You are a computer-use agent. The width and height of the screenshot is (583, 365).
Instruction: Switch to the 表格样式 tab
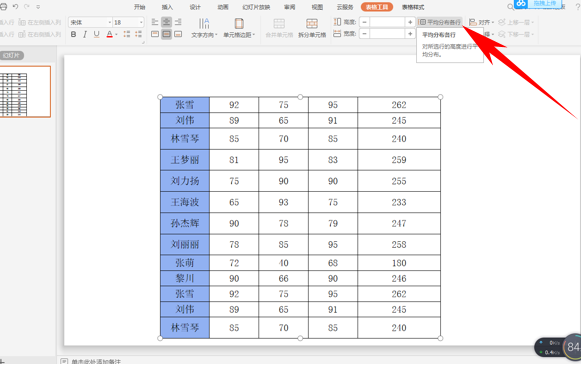pyautogui.click(x=413, y=7)
